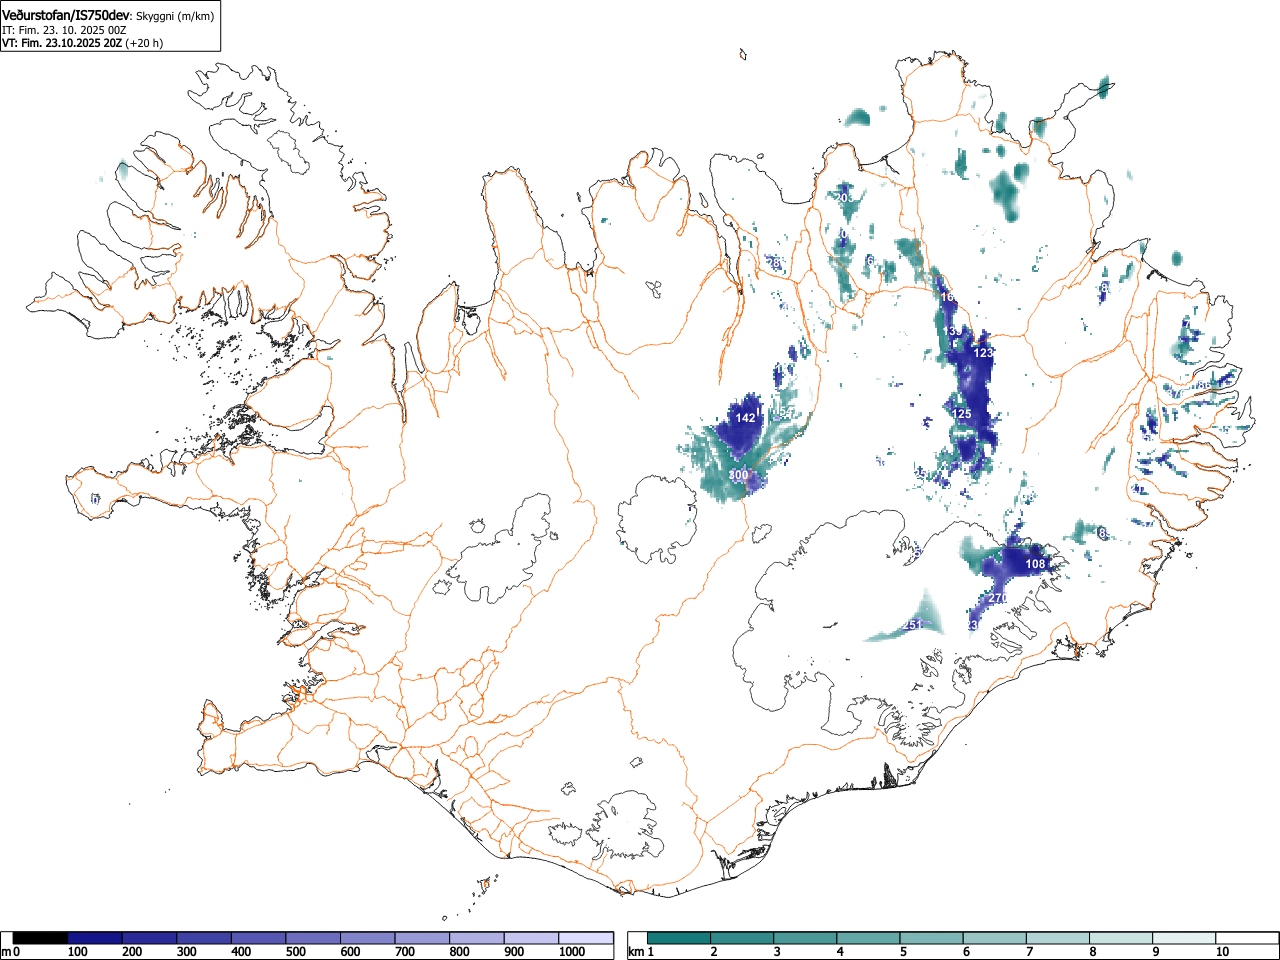Click the legend swatch between 400 and 500 m

259,938
